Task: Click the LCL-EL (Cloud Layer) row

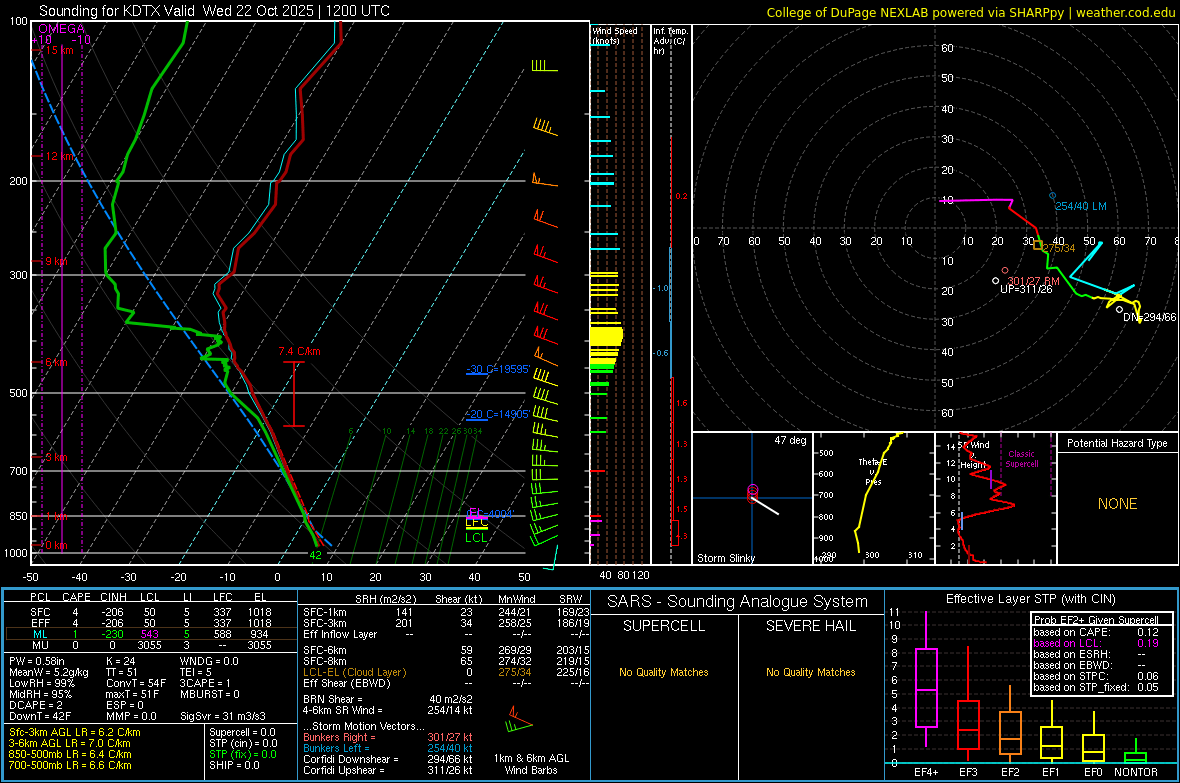Action: point(446,672)
